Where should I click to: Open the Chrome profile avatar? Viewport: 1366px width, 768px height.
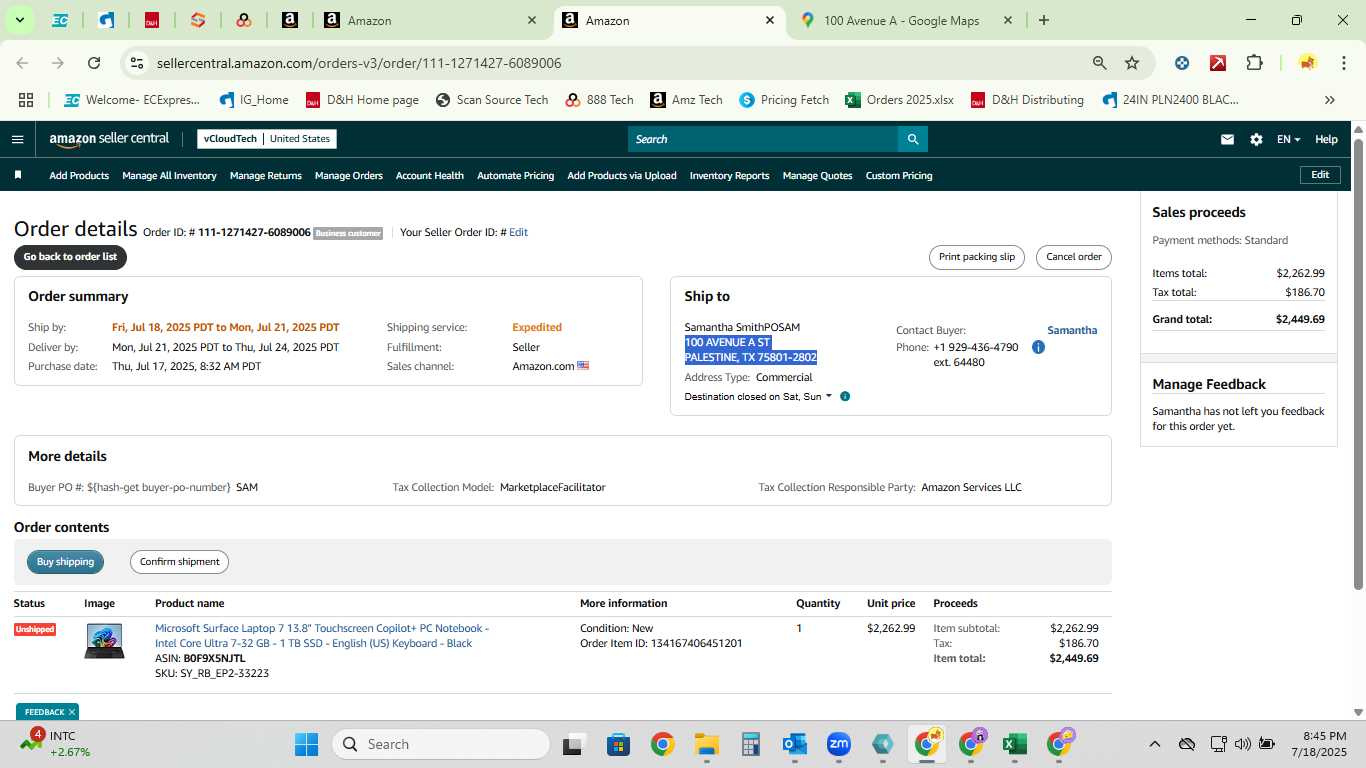(1307, 63)
